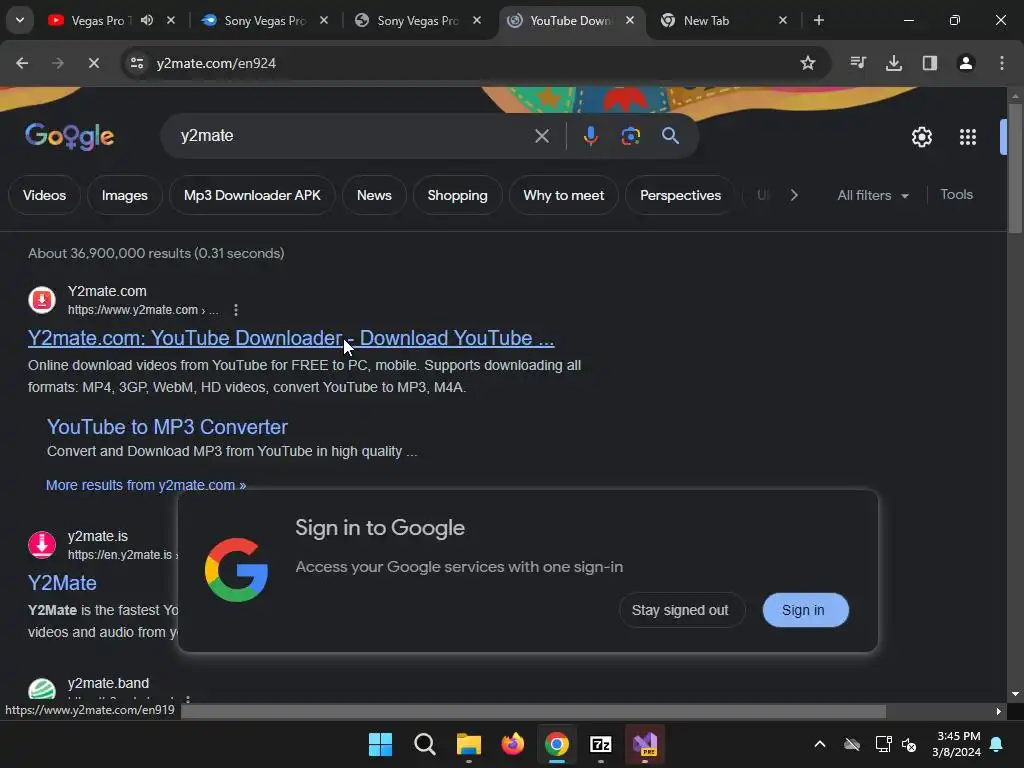Select the Shopping filter chip
This screenshot has width=1024, height=768.
tap(457, 195)
